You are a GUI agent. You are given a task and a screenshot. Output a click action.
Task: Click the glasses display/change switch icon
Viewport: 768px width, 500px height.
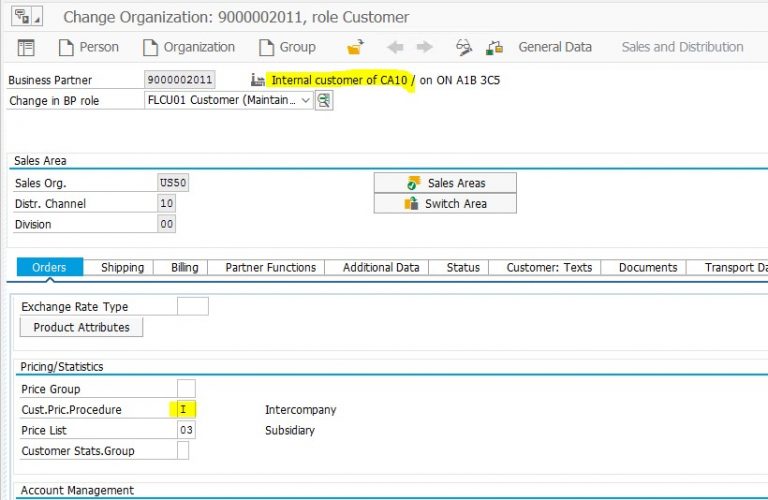pos(463,47)
